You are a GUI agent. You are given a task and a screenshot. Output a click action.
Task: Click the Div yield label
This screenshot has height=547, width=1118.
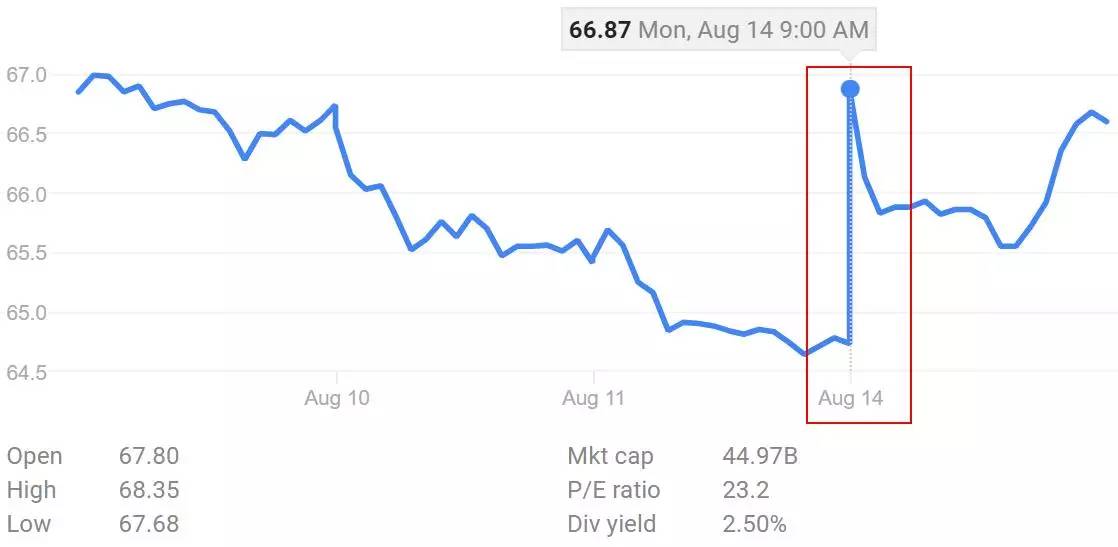pyautogui.click(x=611, y=523)
